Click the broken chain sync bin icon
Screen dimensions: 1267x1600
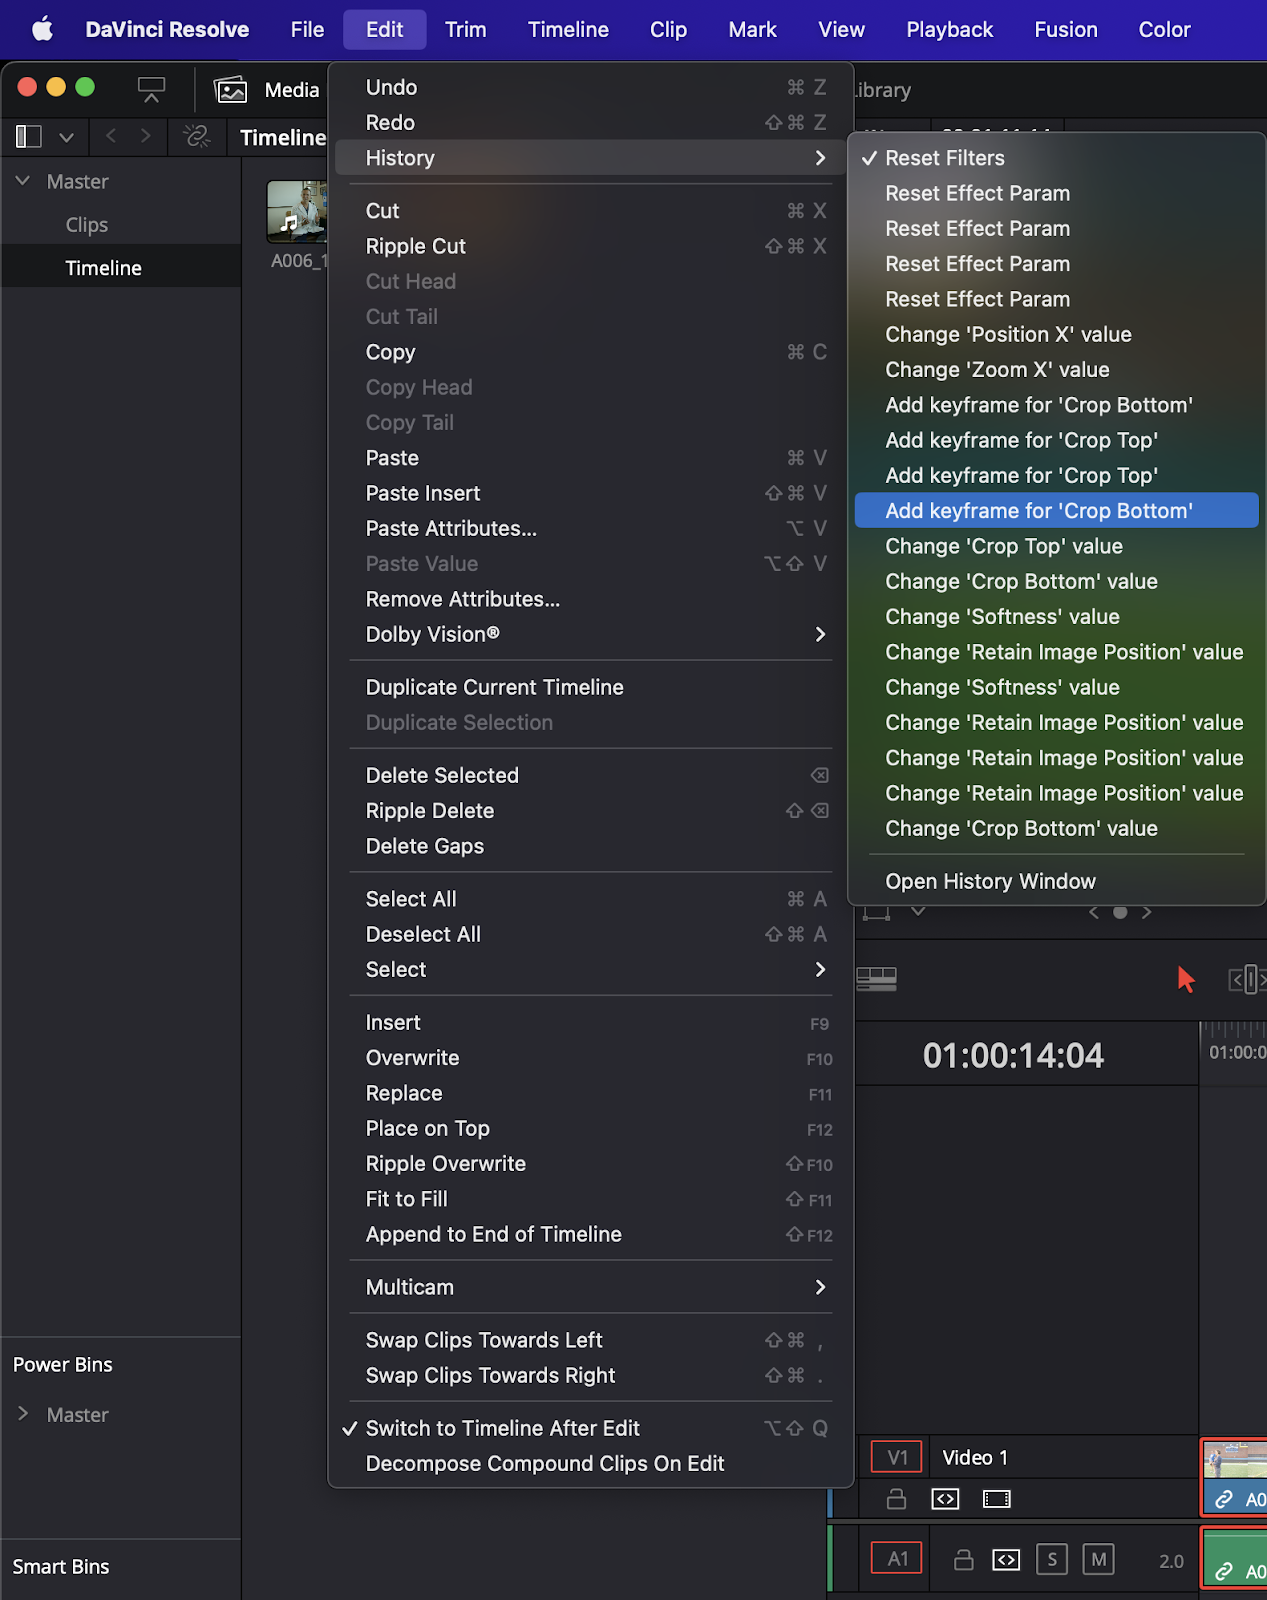(x=197, y=136)
